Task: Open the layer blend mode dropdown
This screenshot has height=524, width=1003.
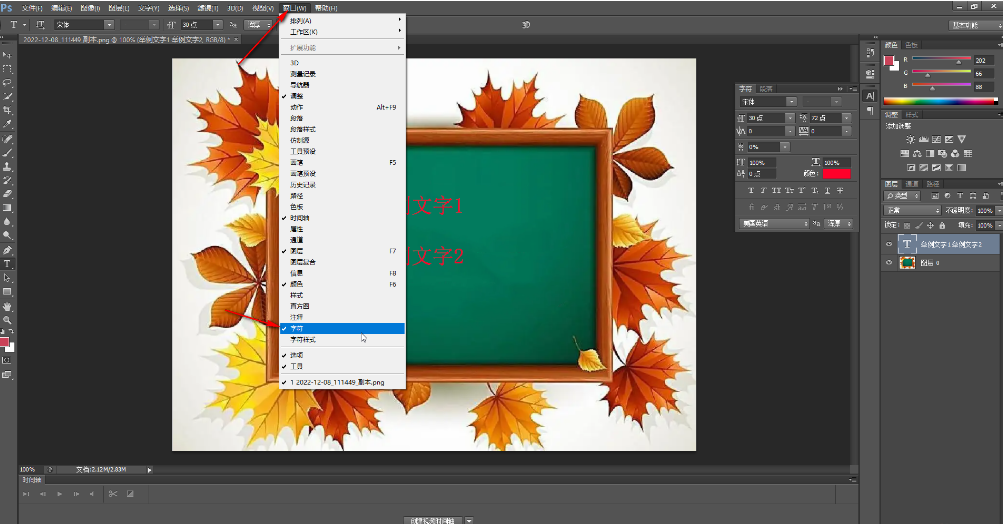Action: [x=911, y=211]
